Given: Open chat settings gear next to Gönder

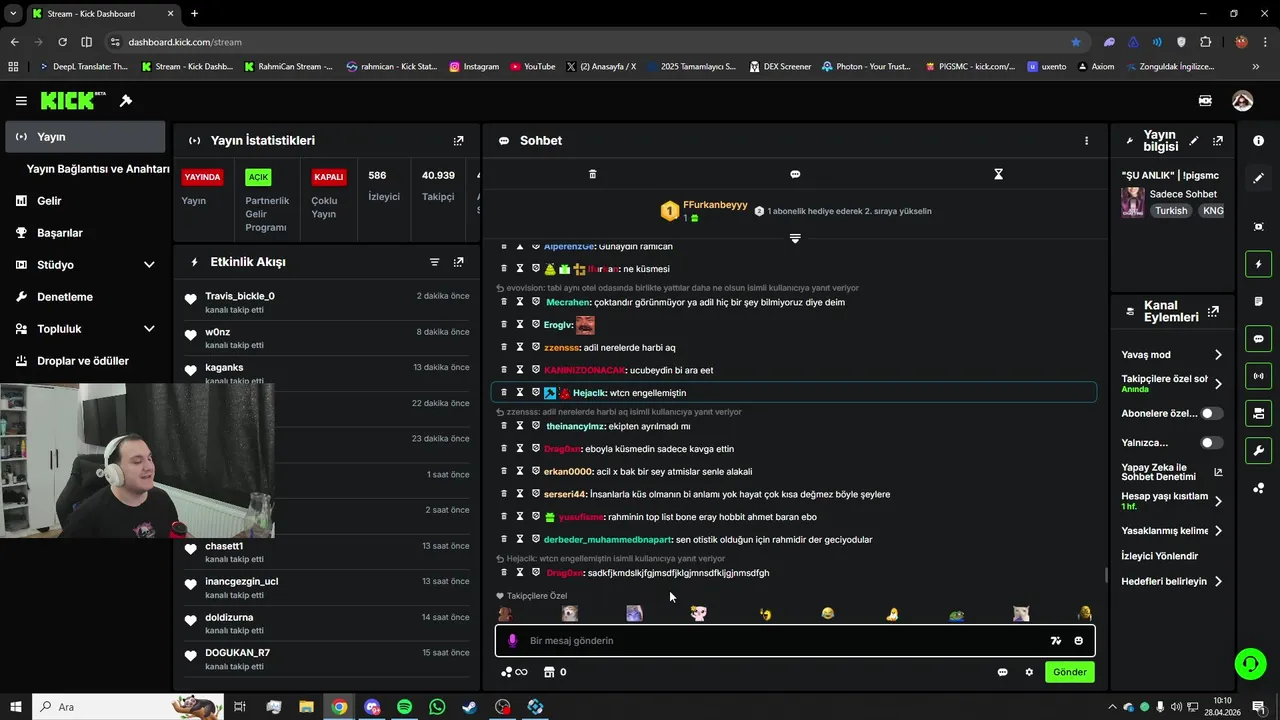Looking at the screenshot, I should [1029, 672].
